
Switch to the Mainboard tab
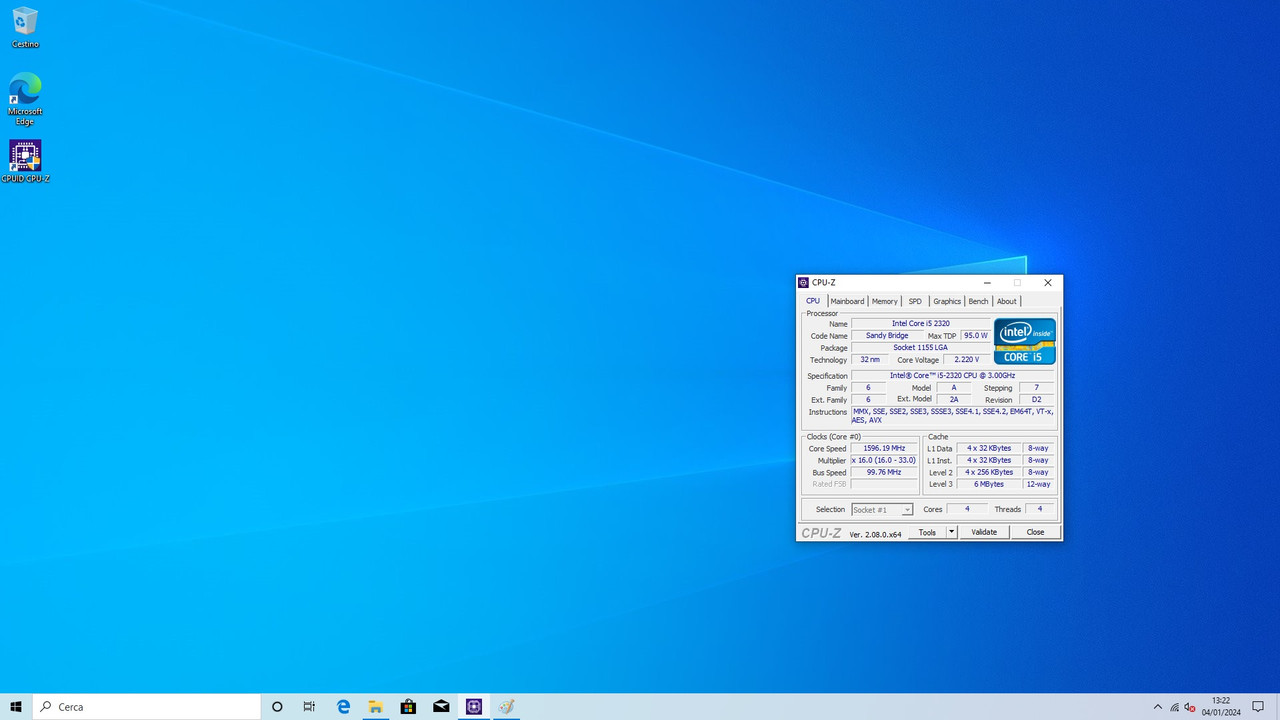click(847, 301)
